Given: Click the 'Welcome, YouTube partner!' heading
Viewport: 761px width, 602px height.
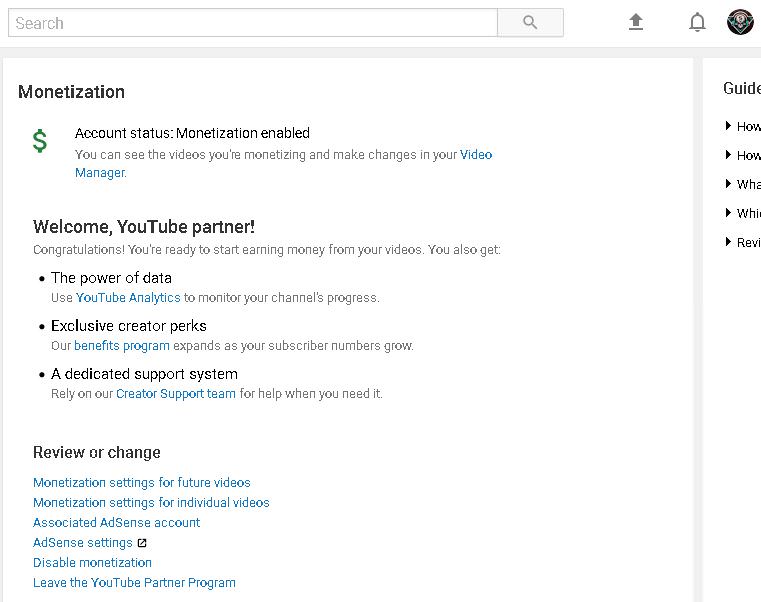Looking at the screenshot, I should coord(144,227).
